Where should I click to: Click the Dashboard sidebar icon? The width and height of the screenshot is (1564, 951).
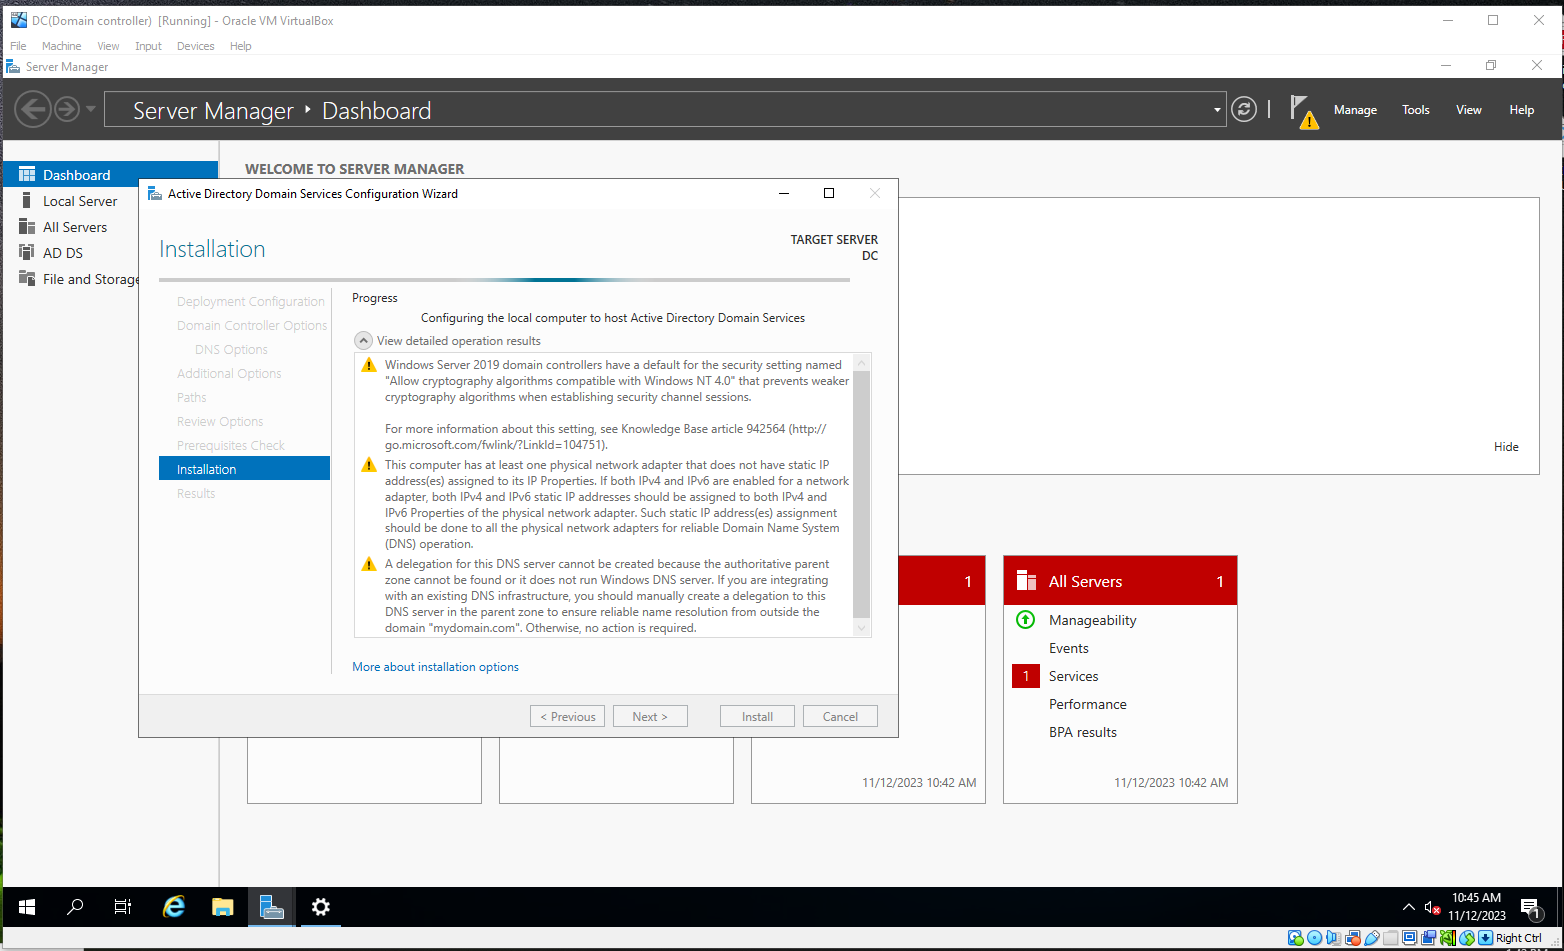[x=27, y=174]
